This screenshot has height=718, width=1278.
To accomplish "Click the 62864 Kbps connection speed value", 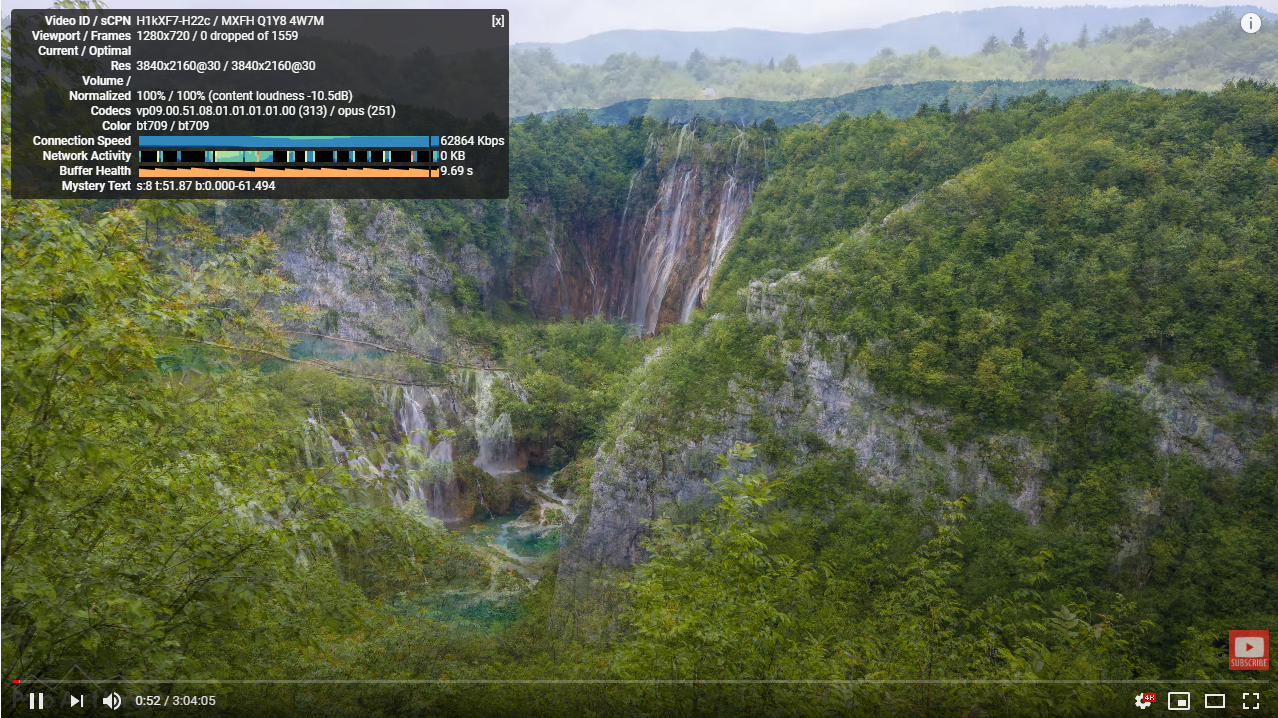I will tap(472, 141).
